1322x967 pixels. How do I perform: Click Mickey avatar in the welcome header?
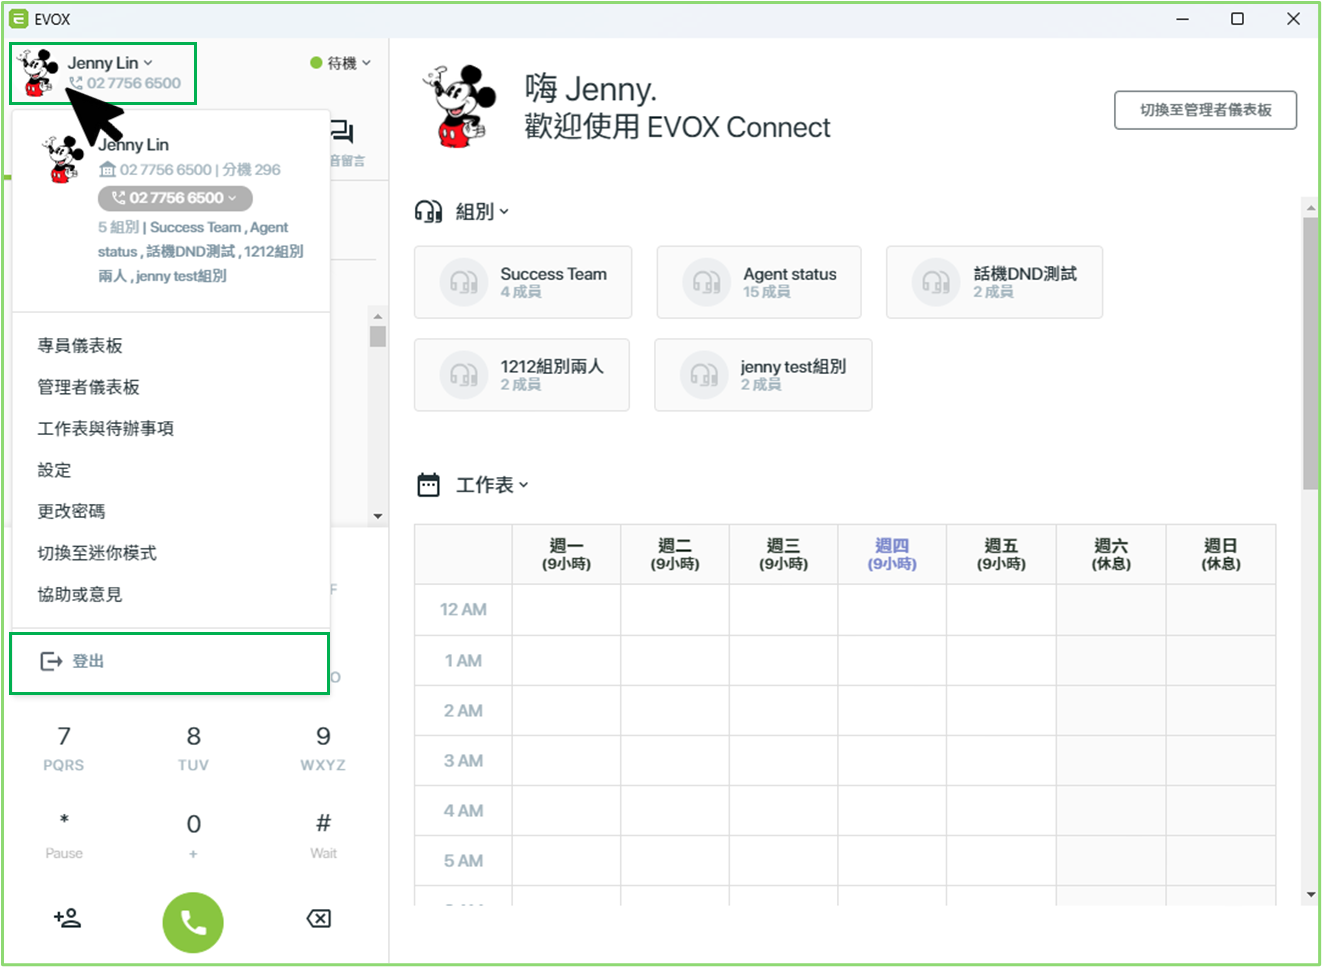[460, 107]
